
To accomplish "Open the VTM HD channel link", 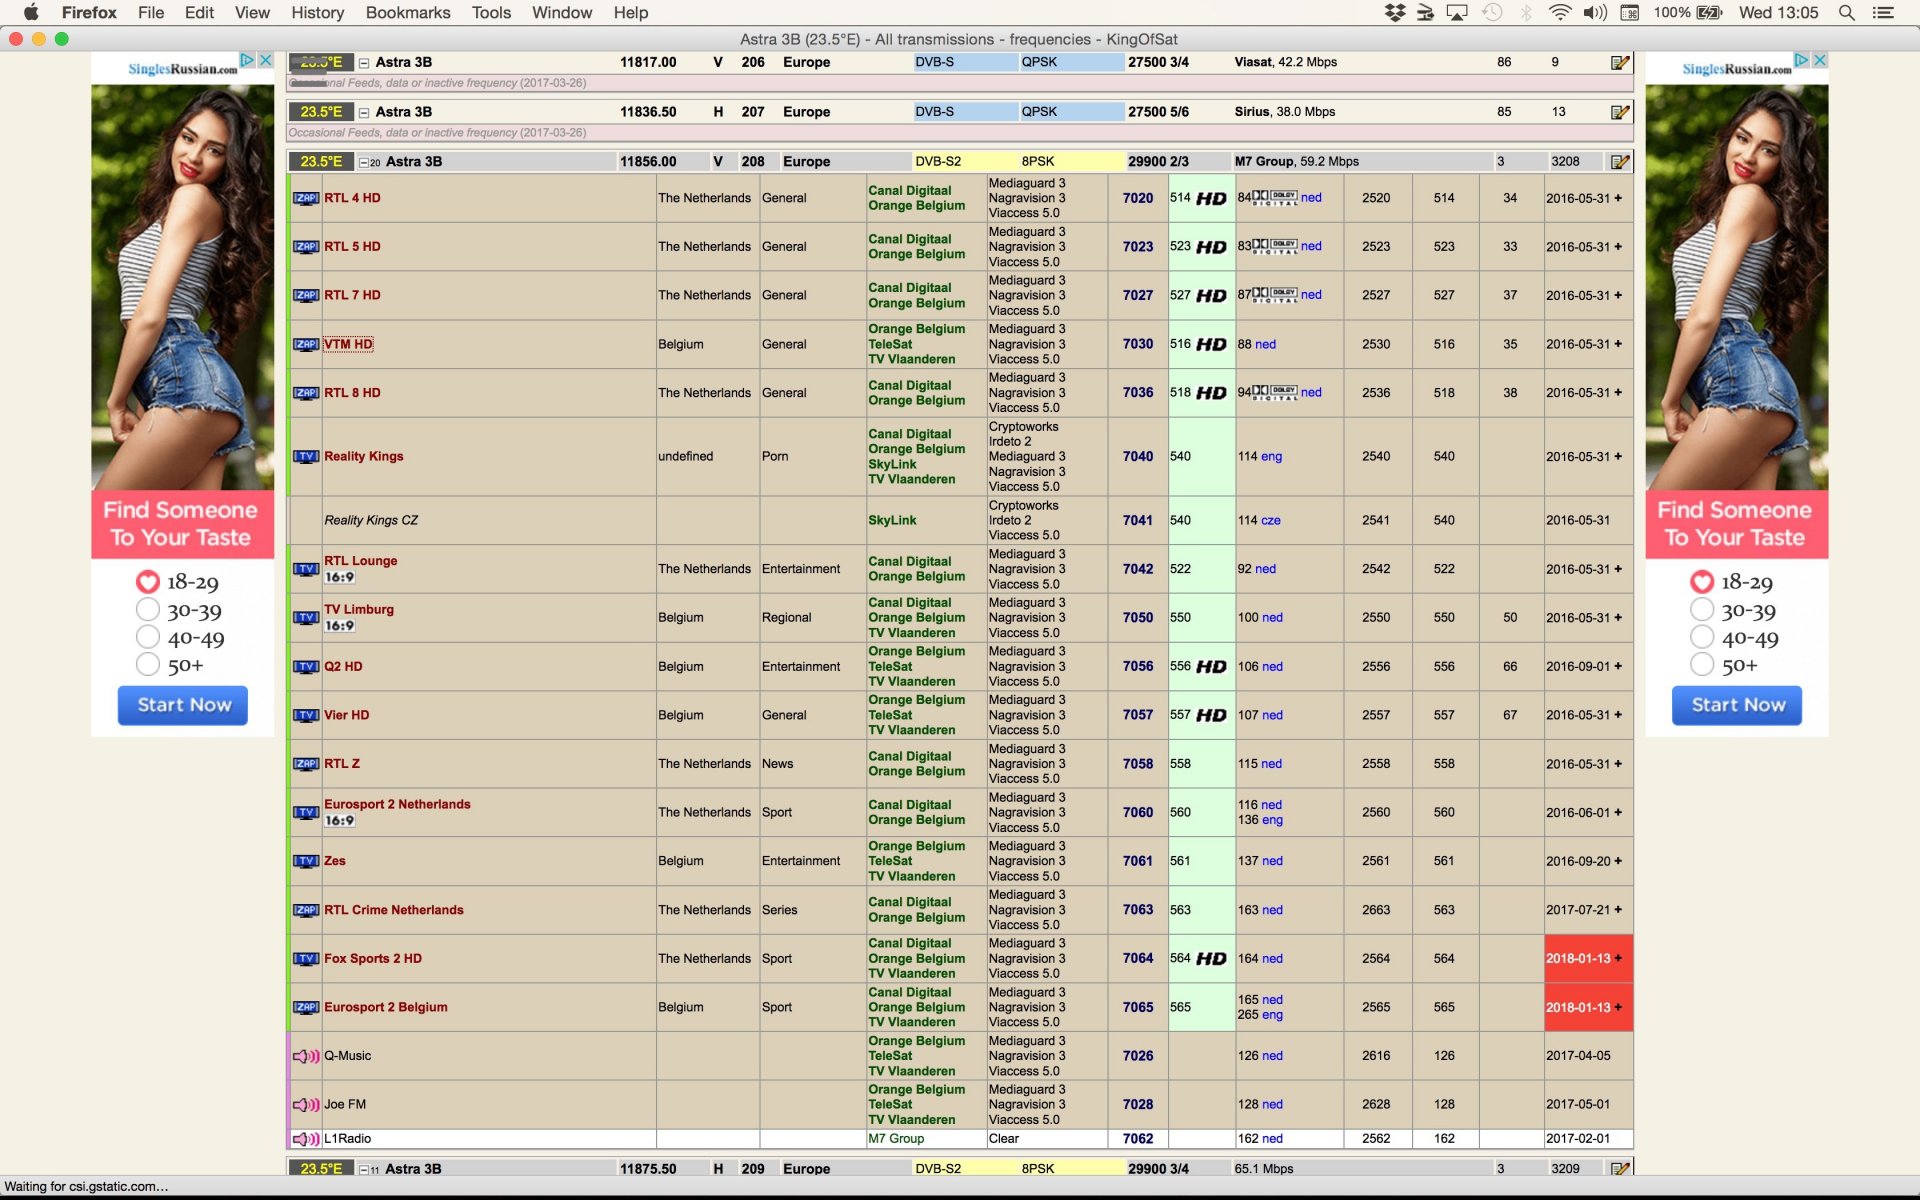I will pyautogui.click(x=348, y=344).
